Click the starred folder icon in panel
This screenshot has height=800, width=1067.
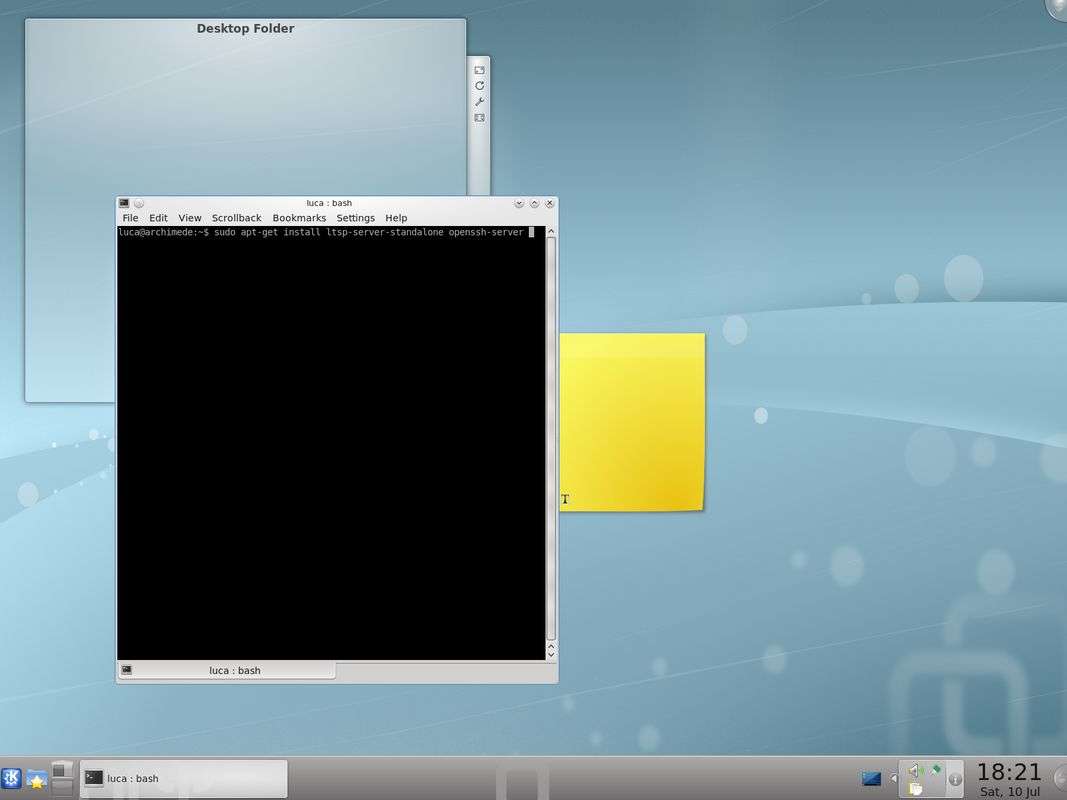(37, 779)
